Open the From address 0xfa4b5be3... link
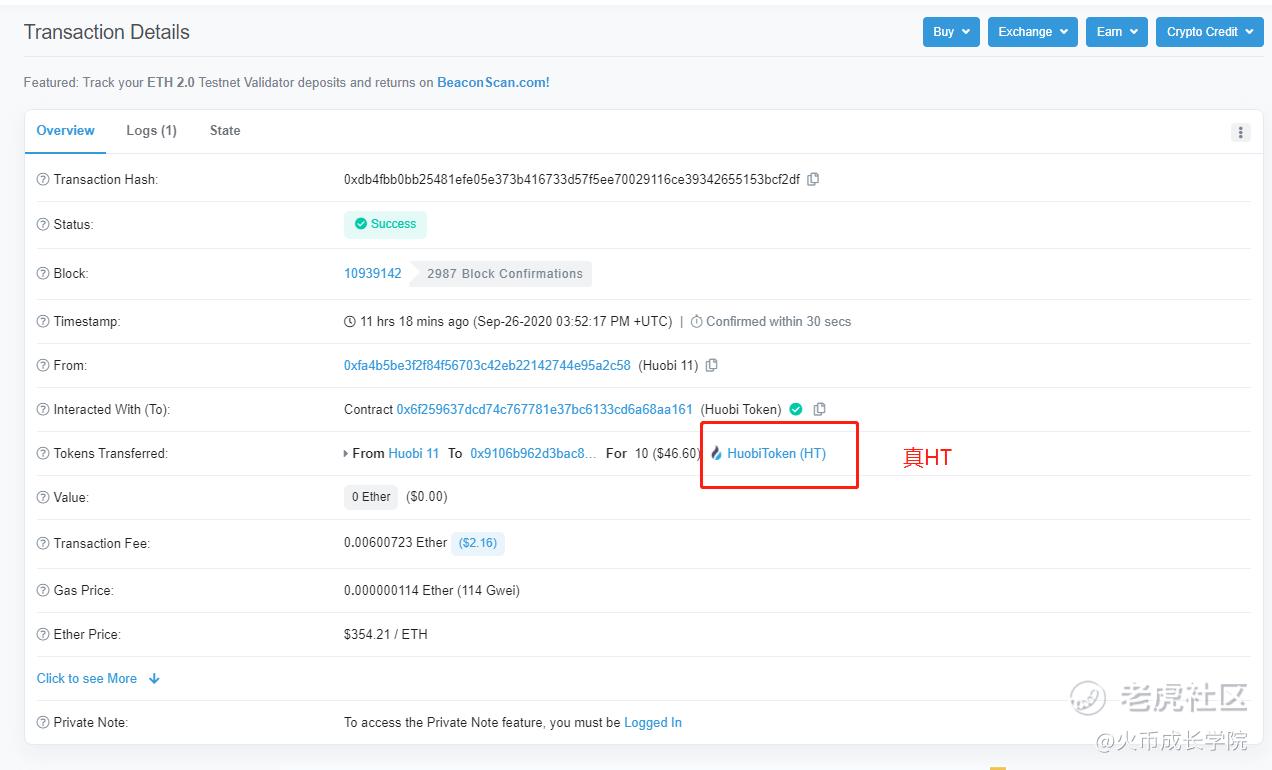Image resolution: width=1272 pixels, height=770 pixels. tap(487, 365)
